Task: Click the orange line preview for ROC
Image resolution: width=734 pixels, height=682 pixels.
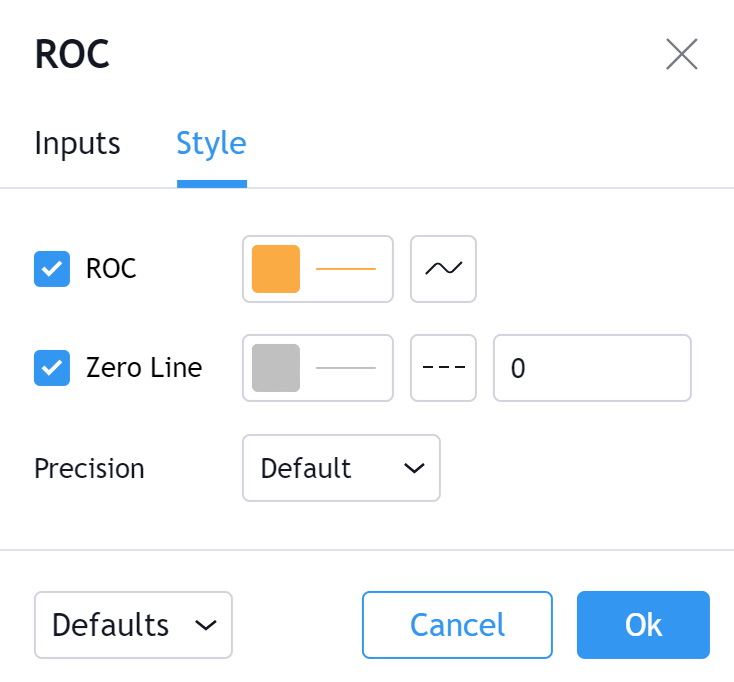Action: [346, 269]
